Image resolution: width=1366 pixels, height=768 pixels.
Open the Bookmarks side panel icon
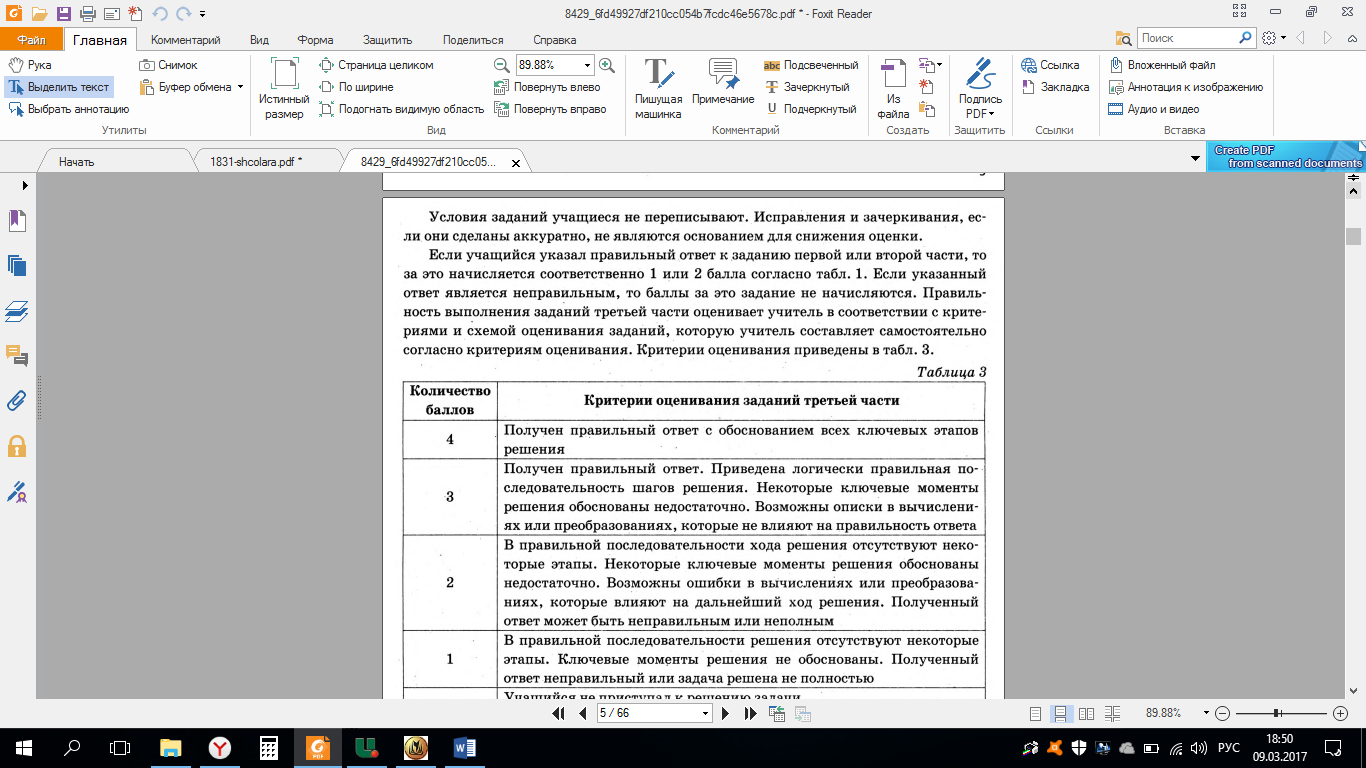[17, 220]
